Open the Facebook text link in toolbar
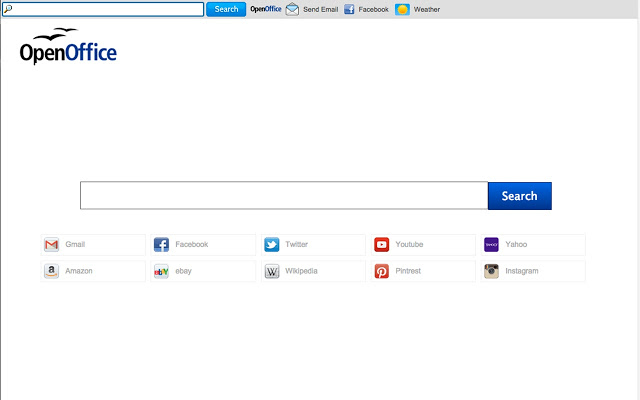The height and width of the screenshot is (400, 640). [373, 9]
